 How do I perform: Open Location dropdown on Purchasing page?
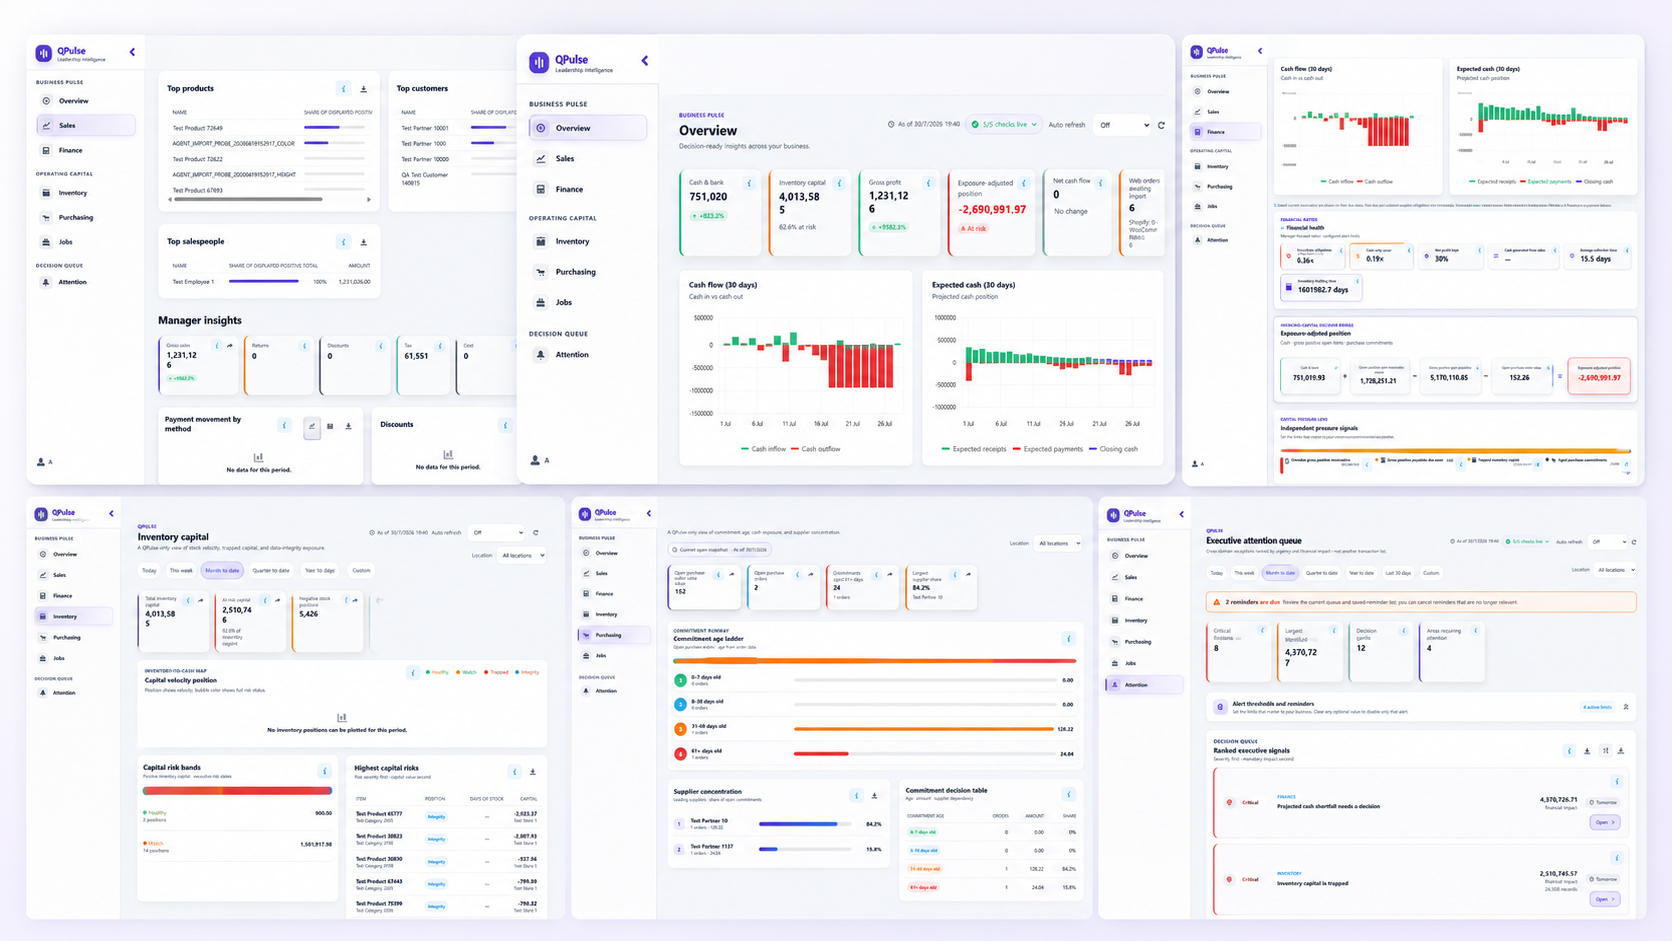click(x=1058, y=543)
